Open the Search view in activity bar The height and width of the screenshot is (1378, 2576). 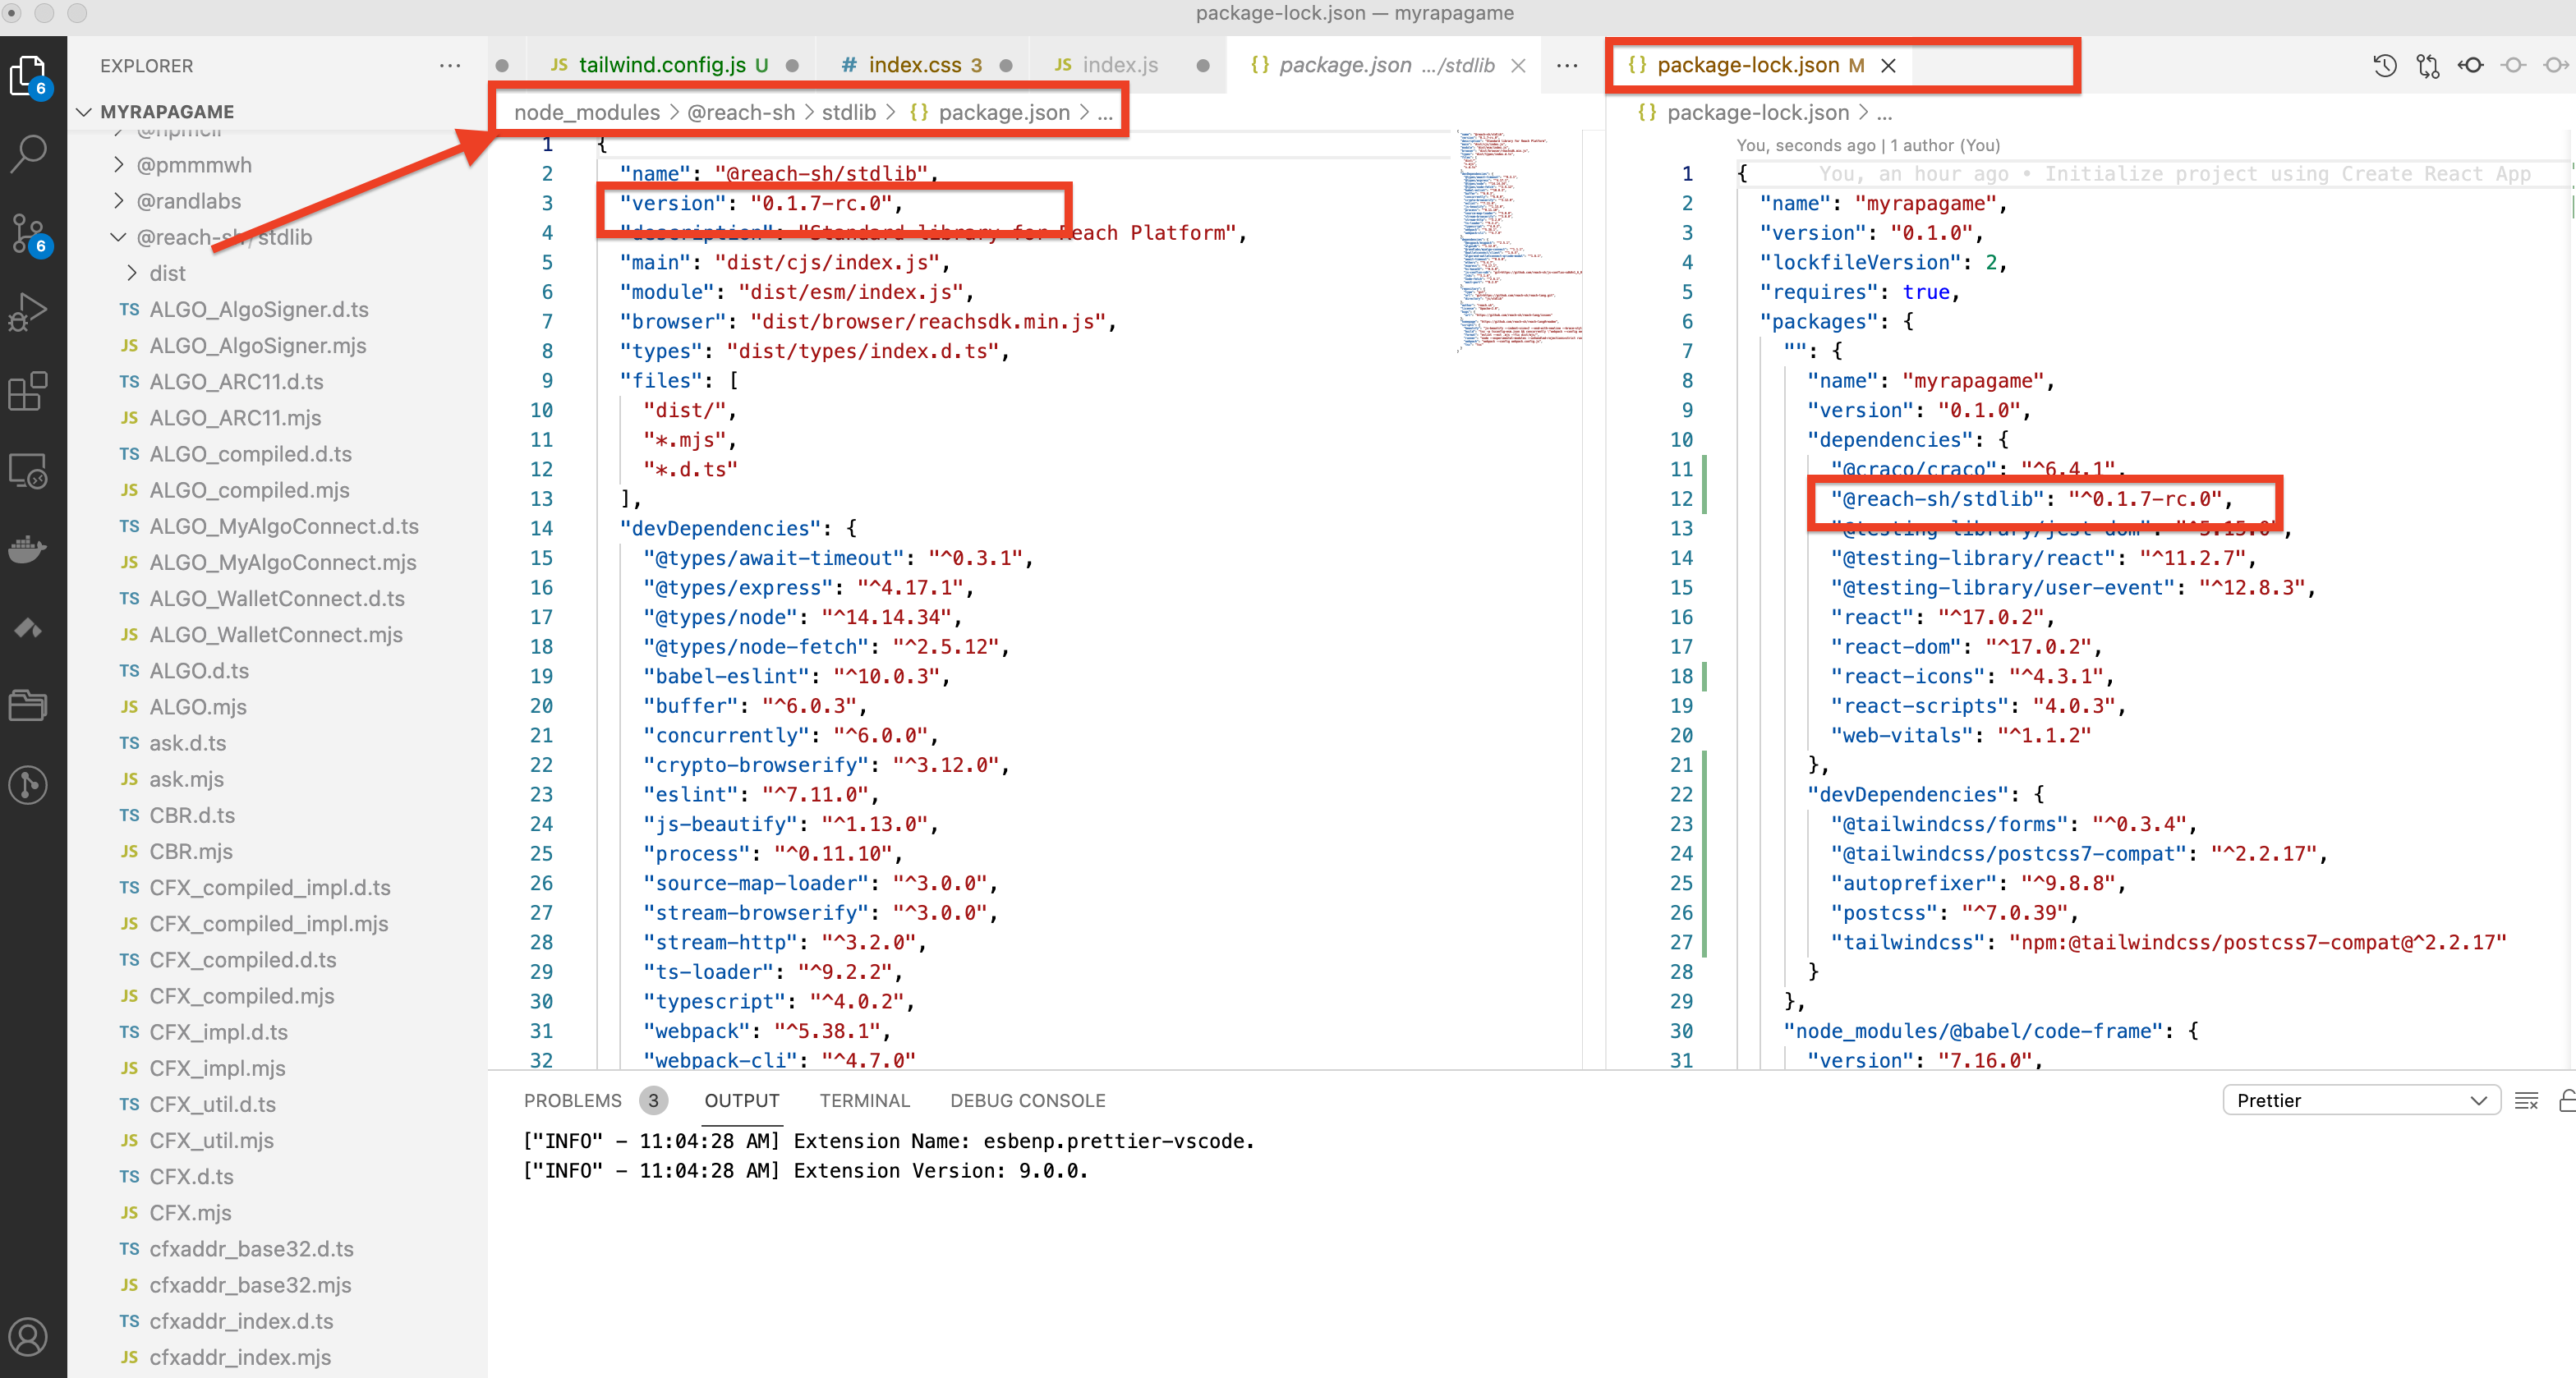tap(29, 153)
